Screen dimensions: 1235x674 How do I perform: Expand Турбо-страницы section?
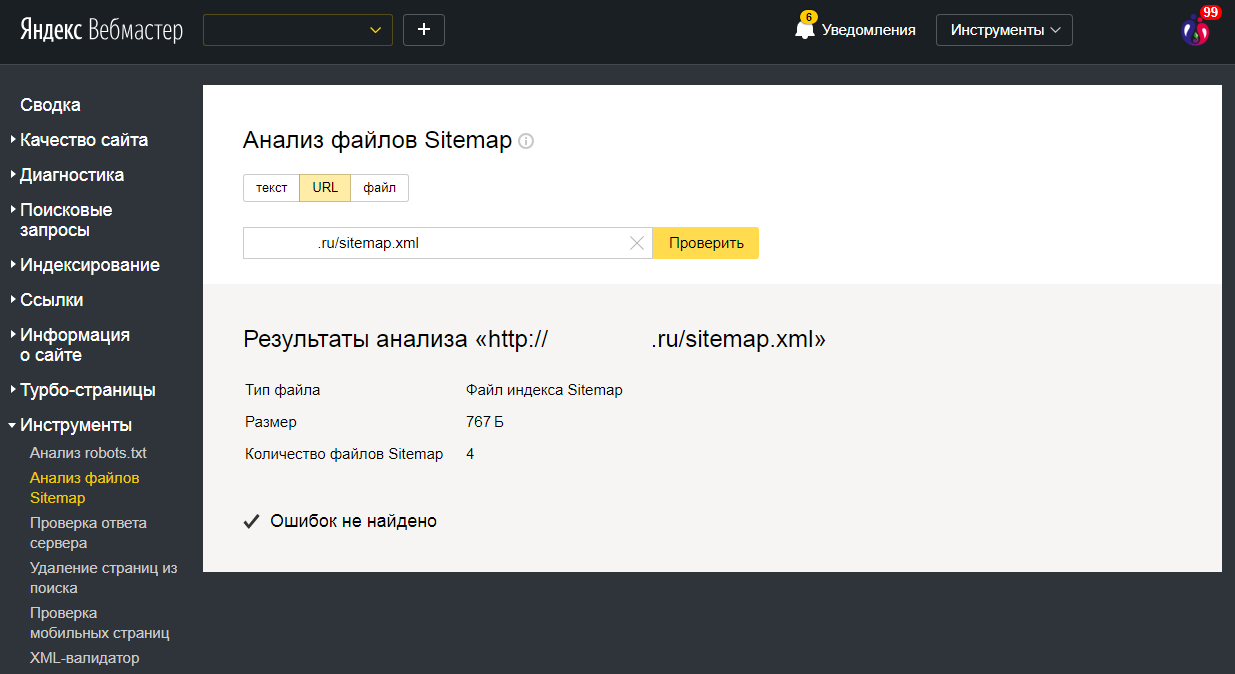[x=88, y=390]
